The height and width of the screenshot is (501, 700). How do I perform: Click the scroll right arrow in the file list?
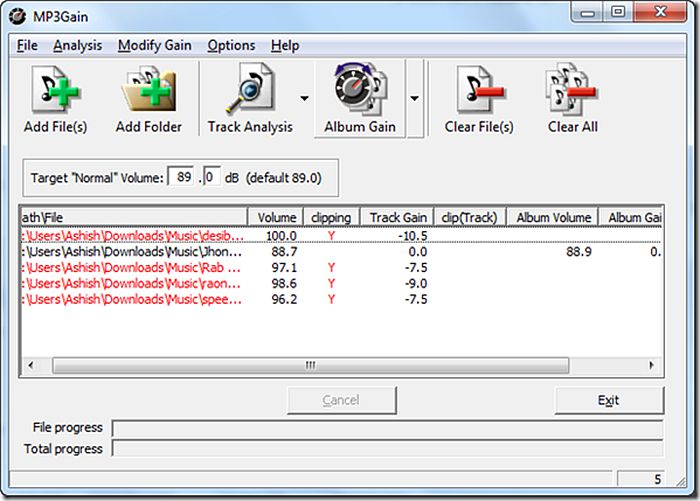pyautogui.click(x=651, y=365)
